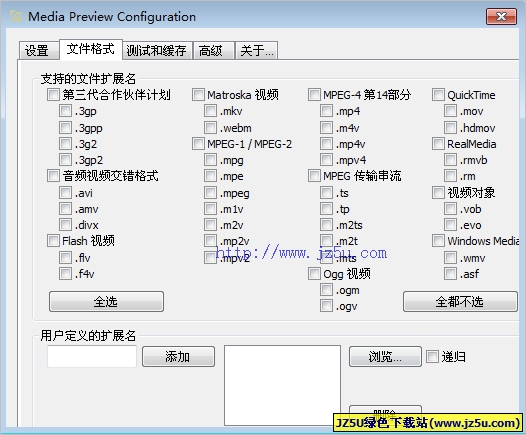Open the 高级 tab

[x=213, y=51]
